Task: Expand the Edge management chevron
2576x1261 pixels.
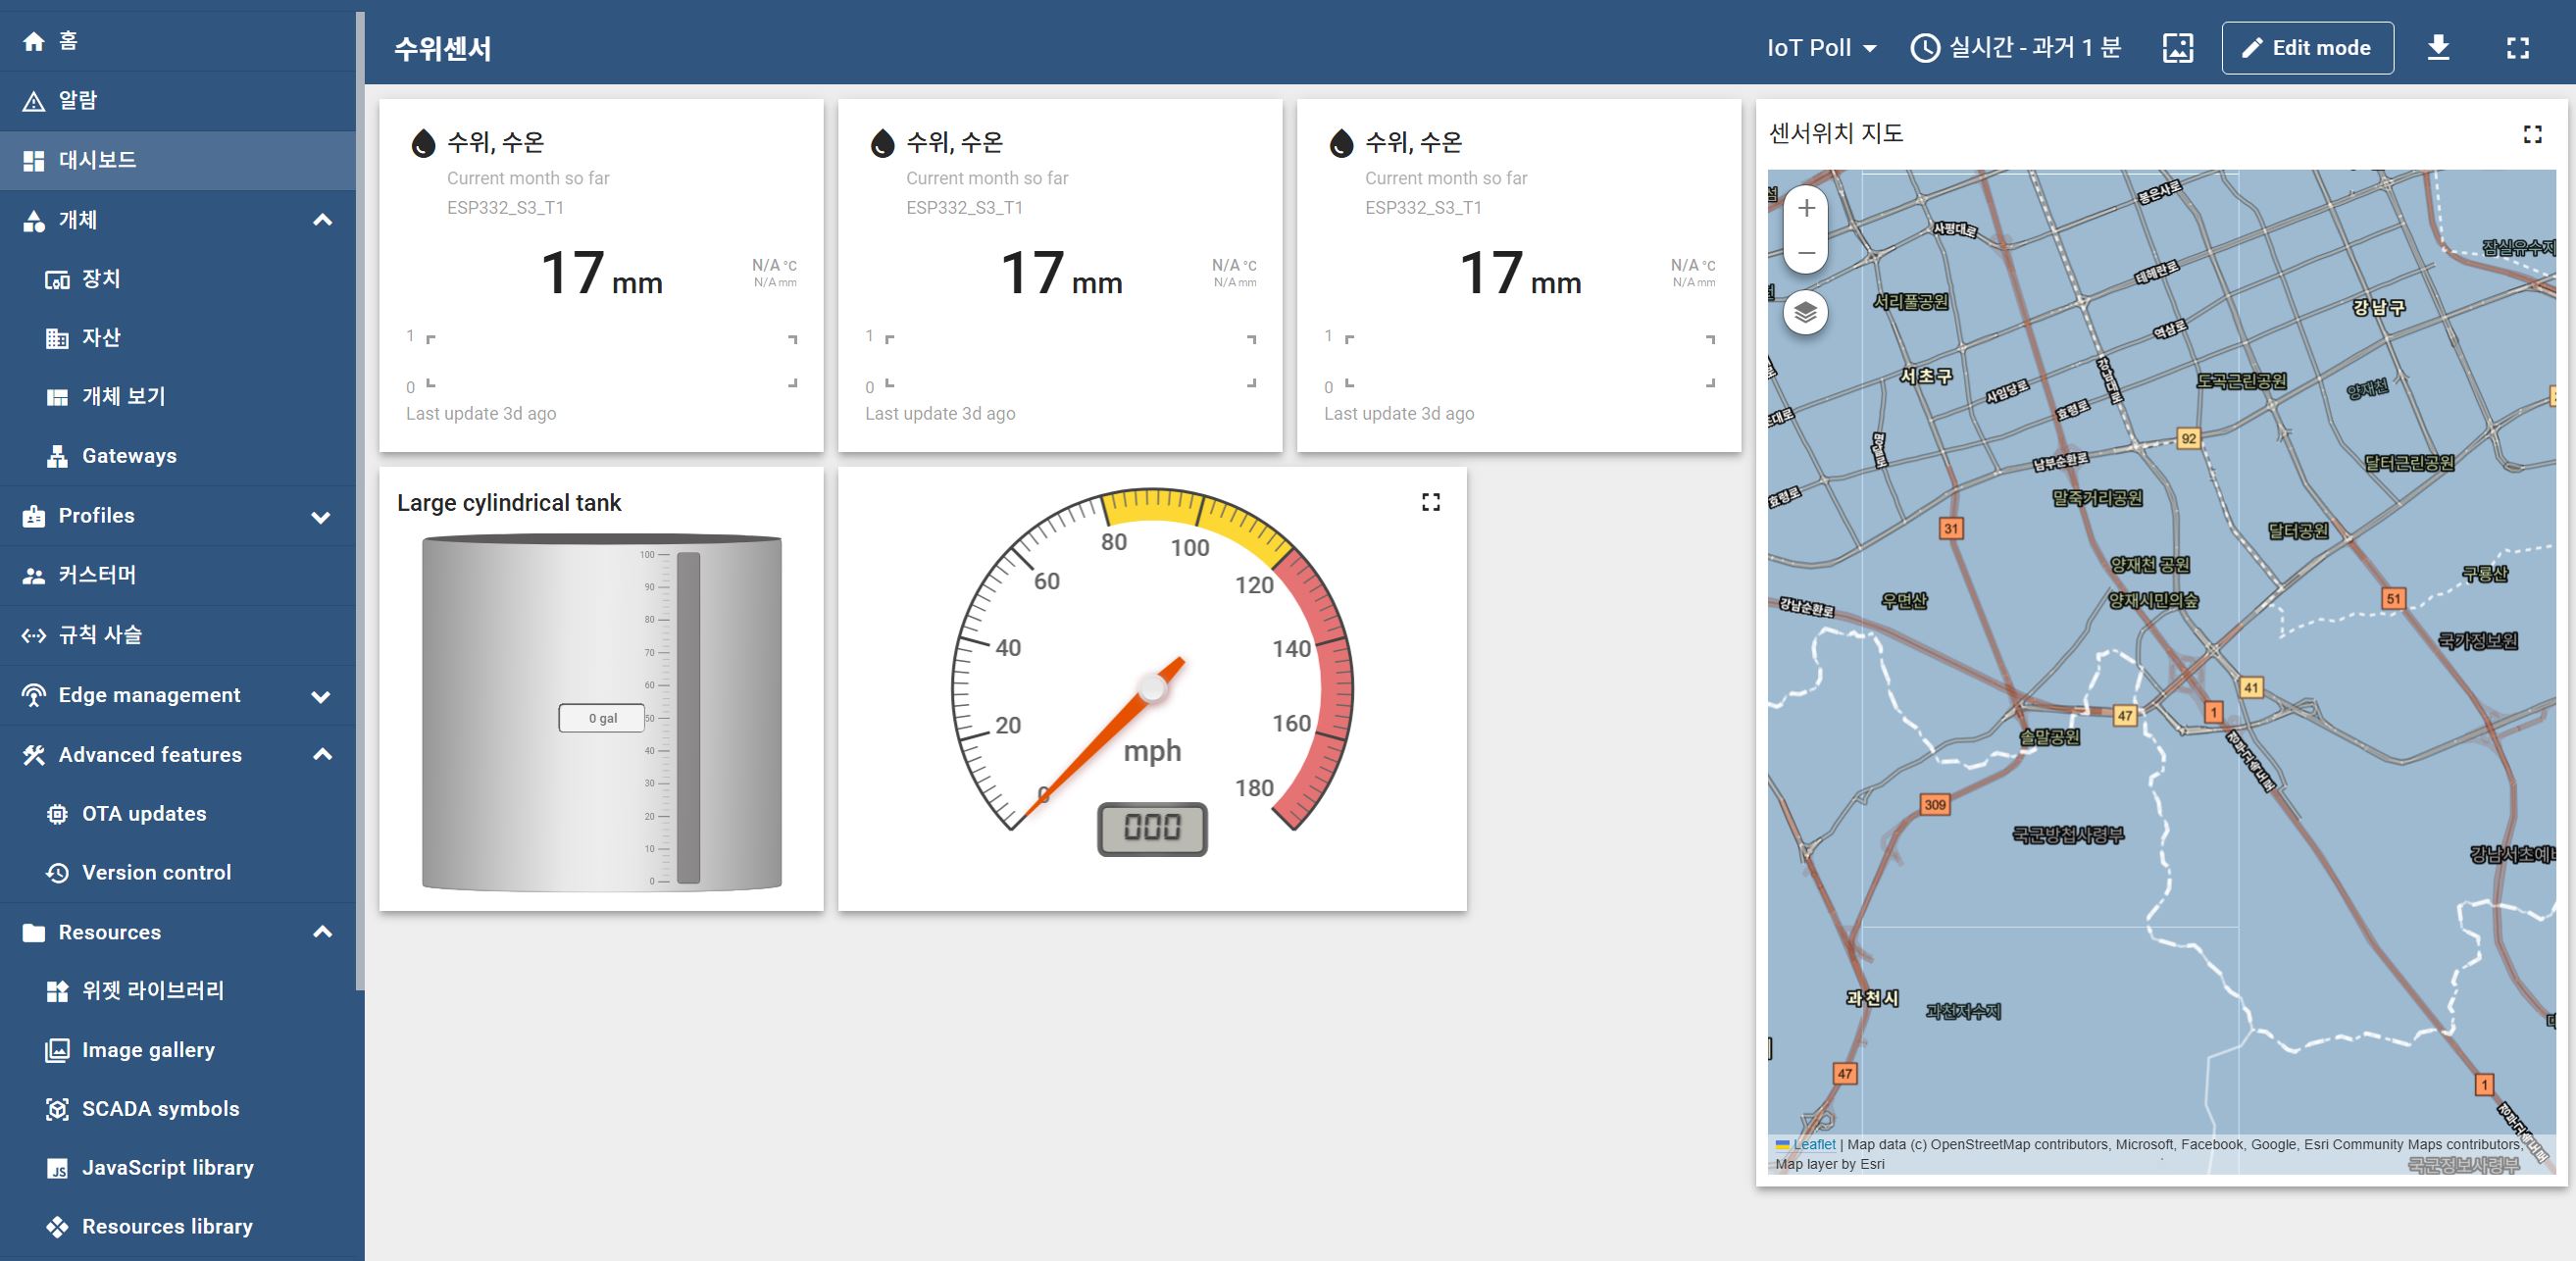Action: (x=321, y=696)
